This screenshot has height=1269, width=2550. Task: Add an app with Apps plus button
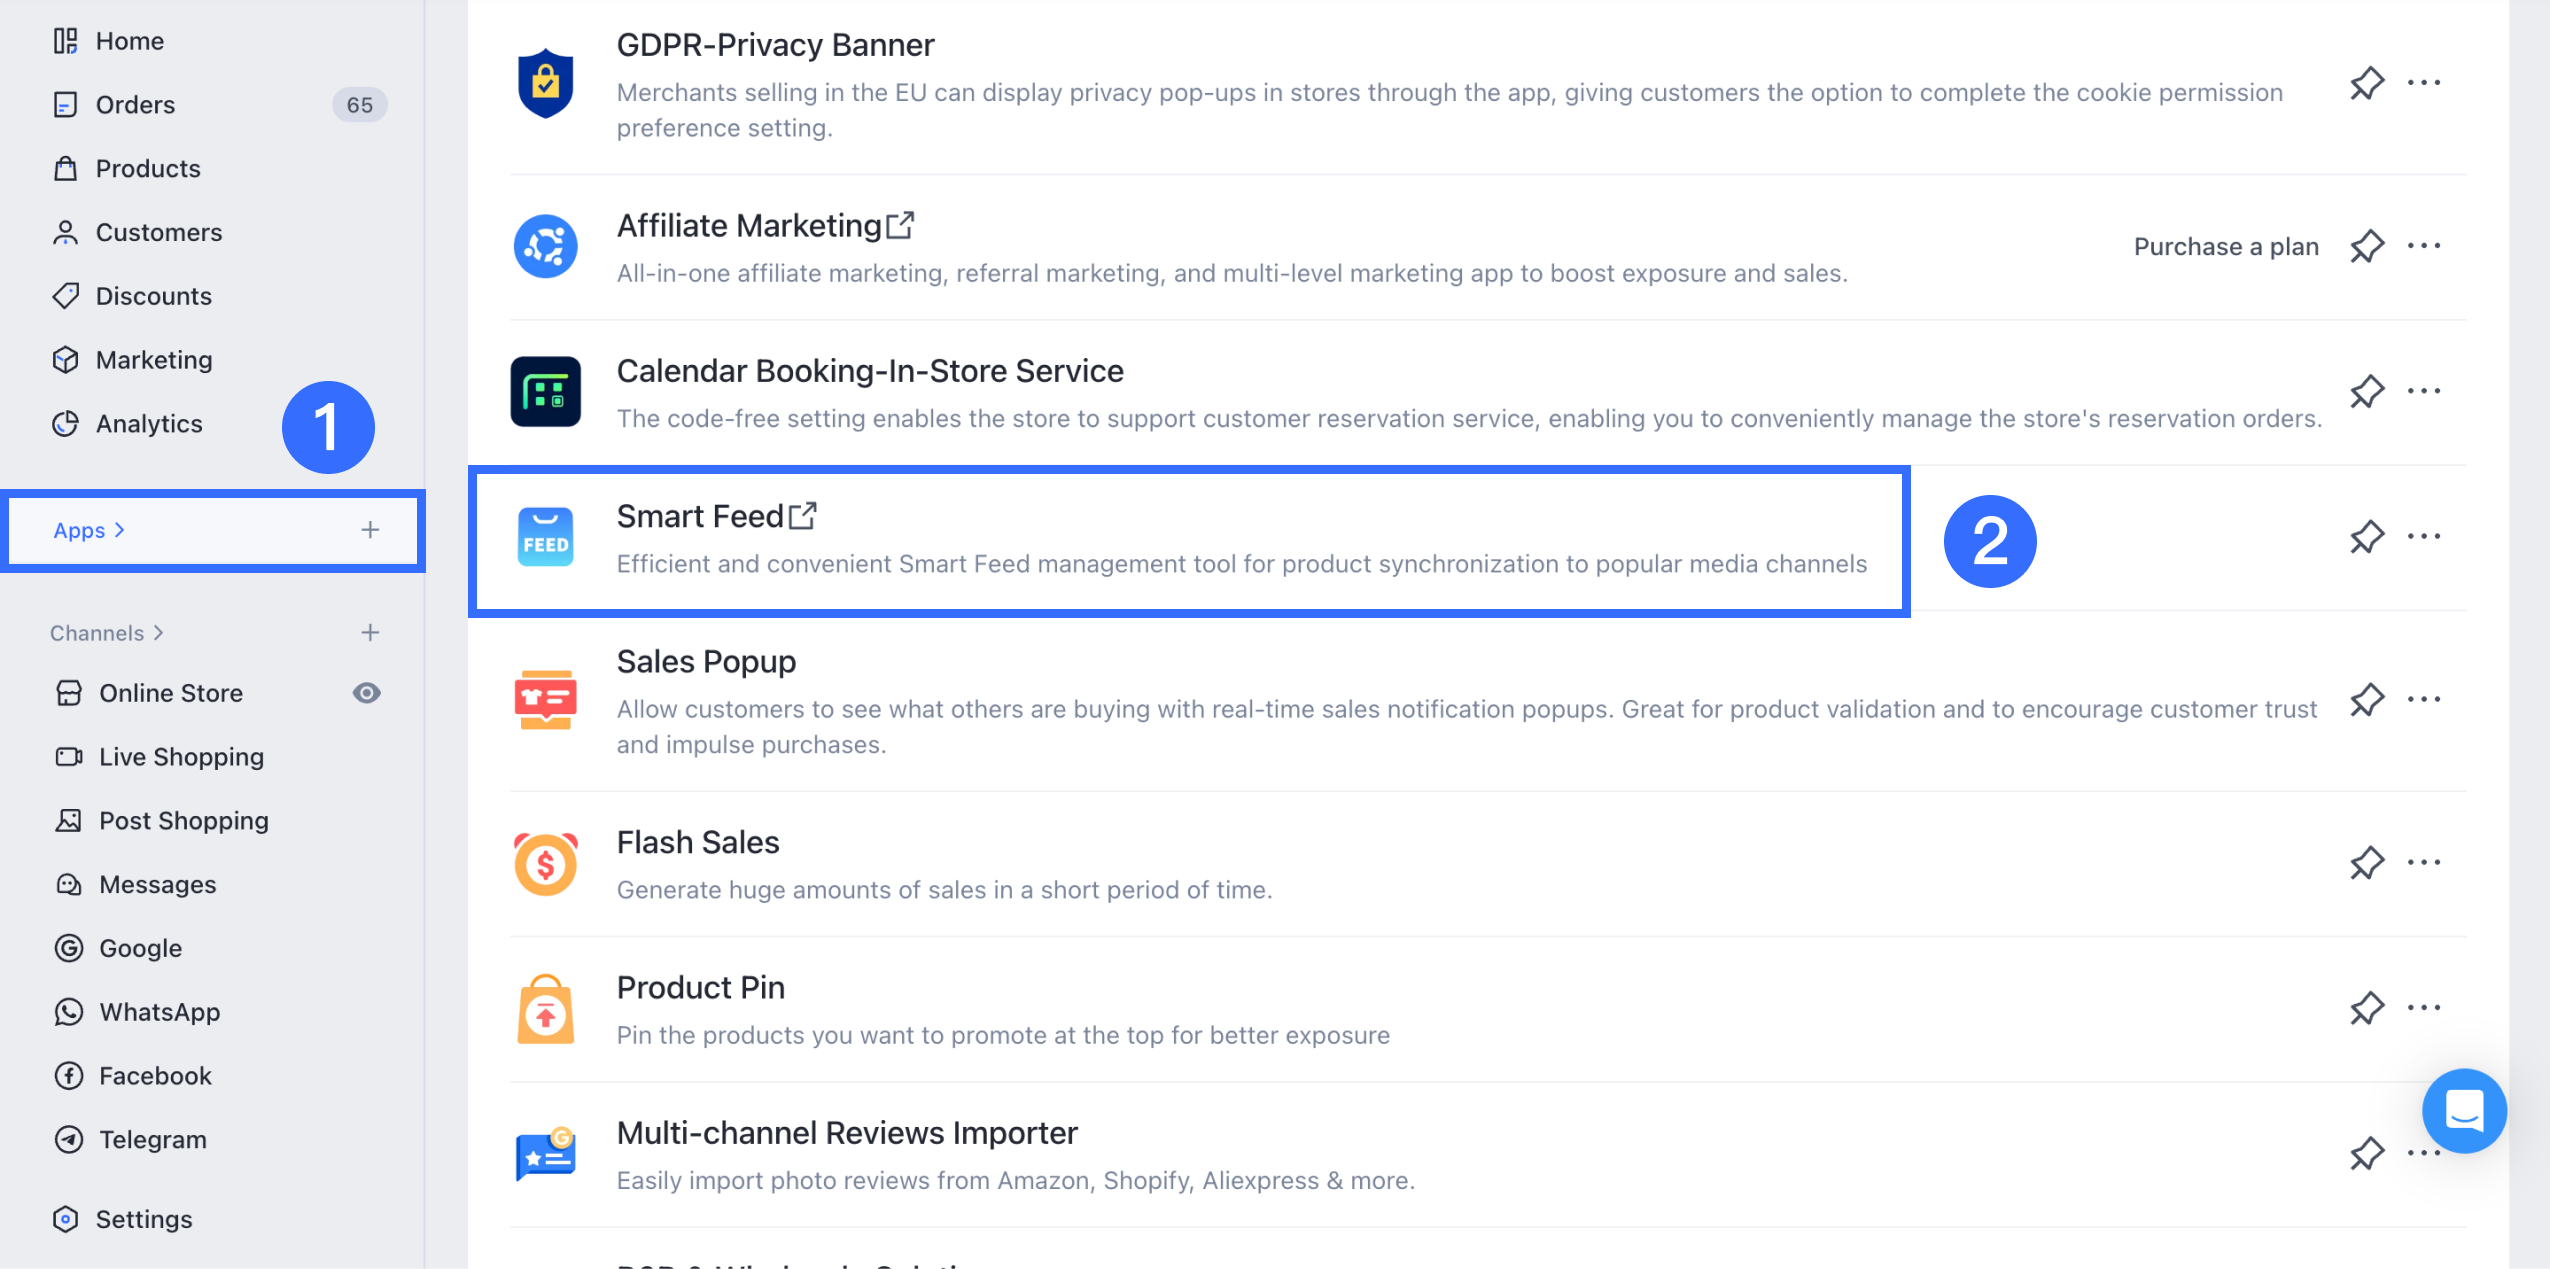[370, 530]
